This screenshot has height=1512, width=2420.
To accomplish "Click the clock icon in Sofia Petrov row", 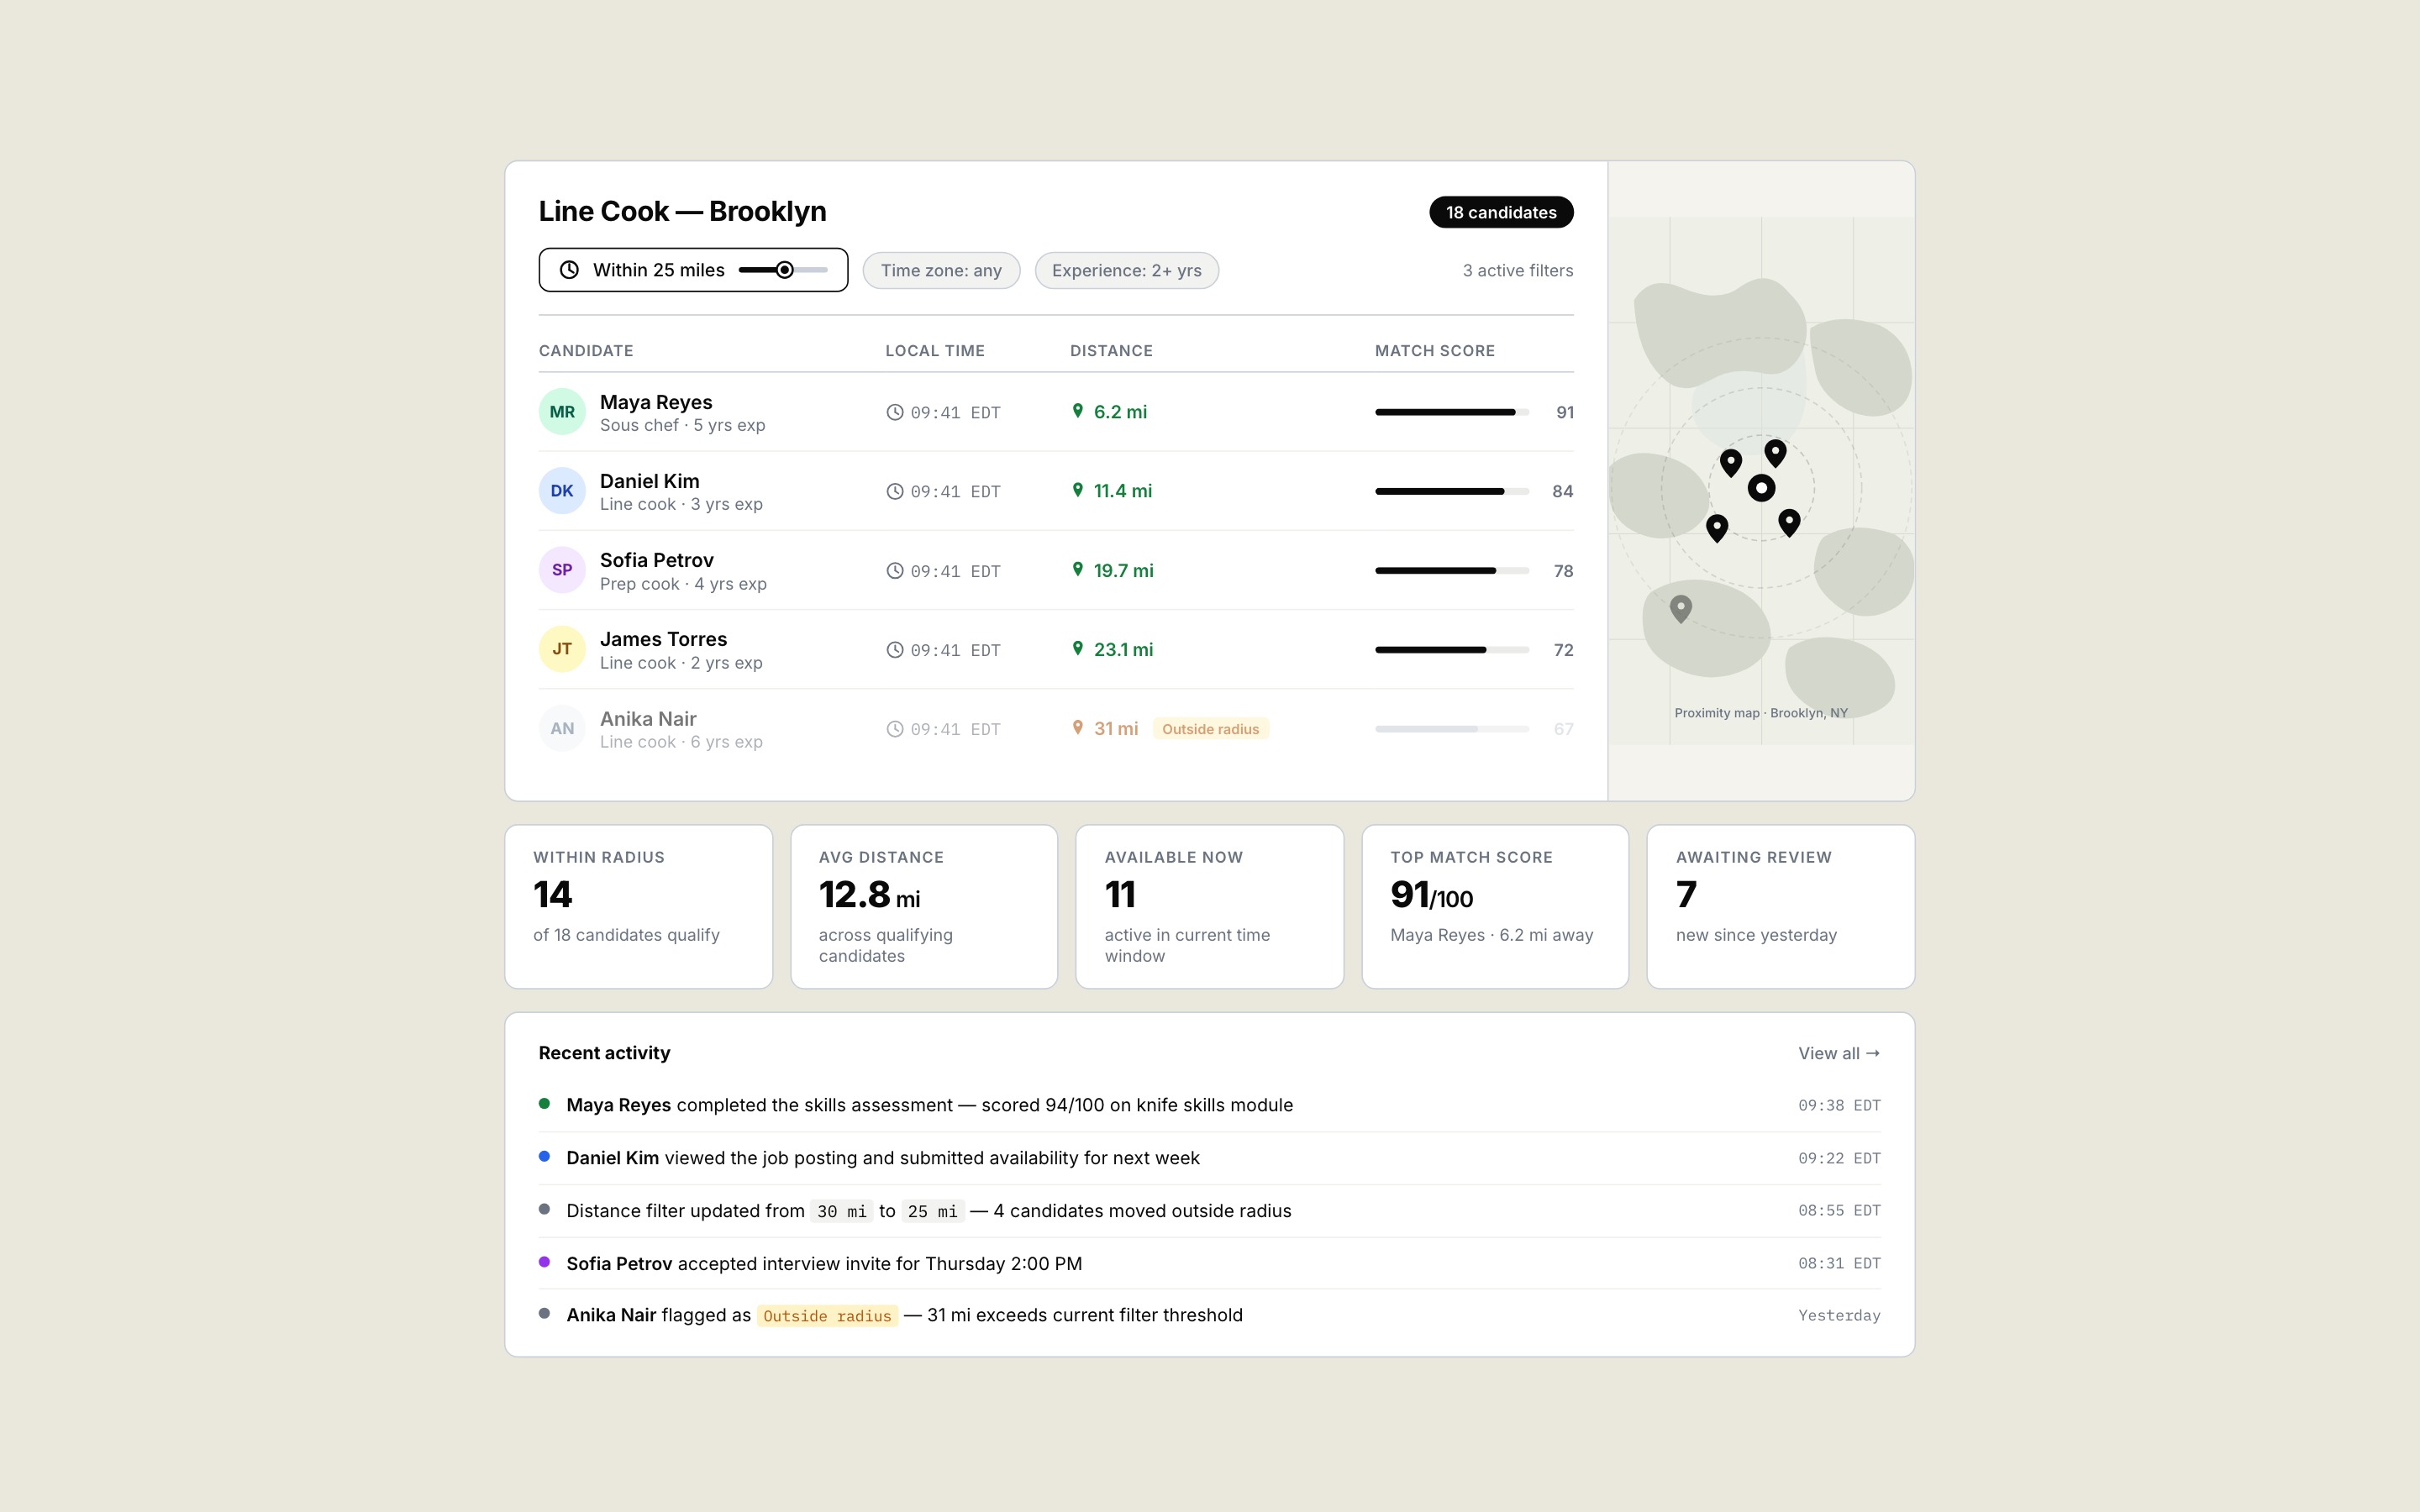I will click(895, 571).
